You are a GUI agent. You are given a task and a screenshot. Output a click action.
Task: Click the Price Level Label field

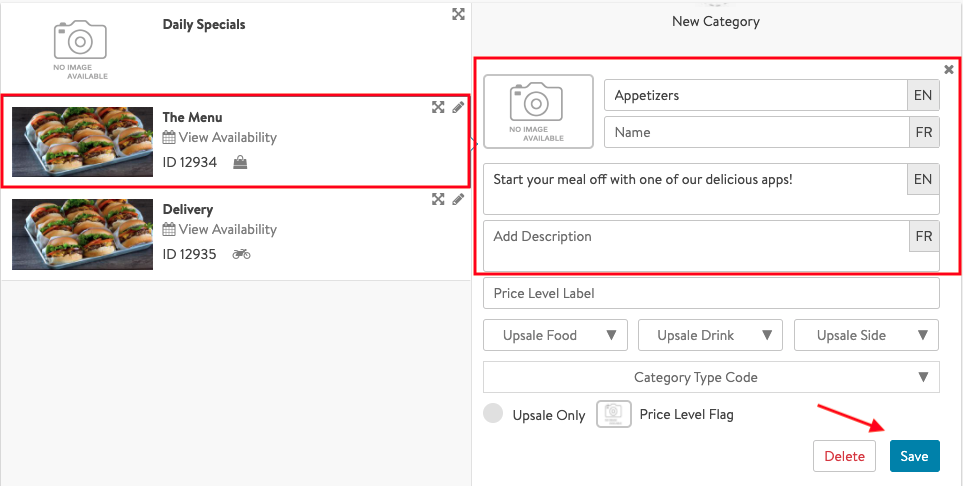(711, 293)
